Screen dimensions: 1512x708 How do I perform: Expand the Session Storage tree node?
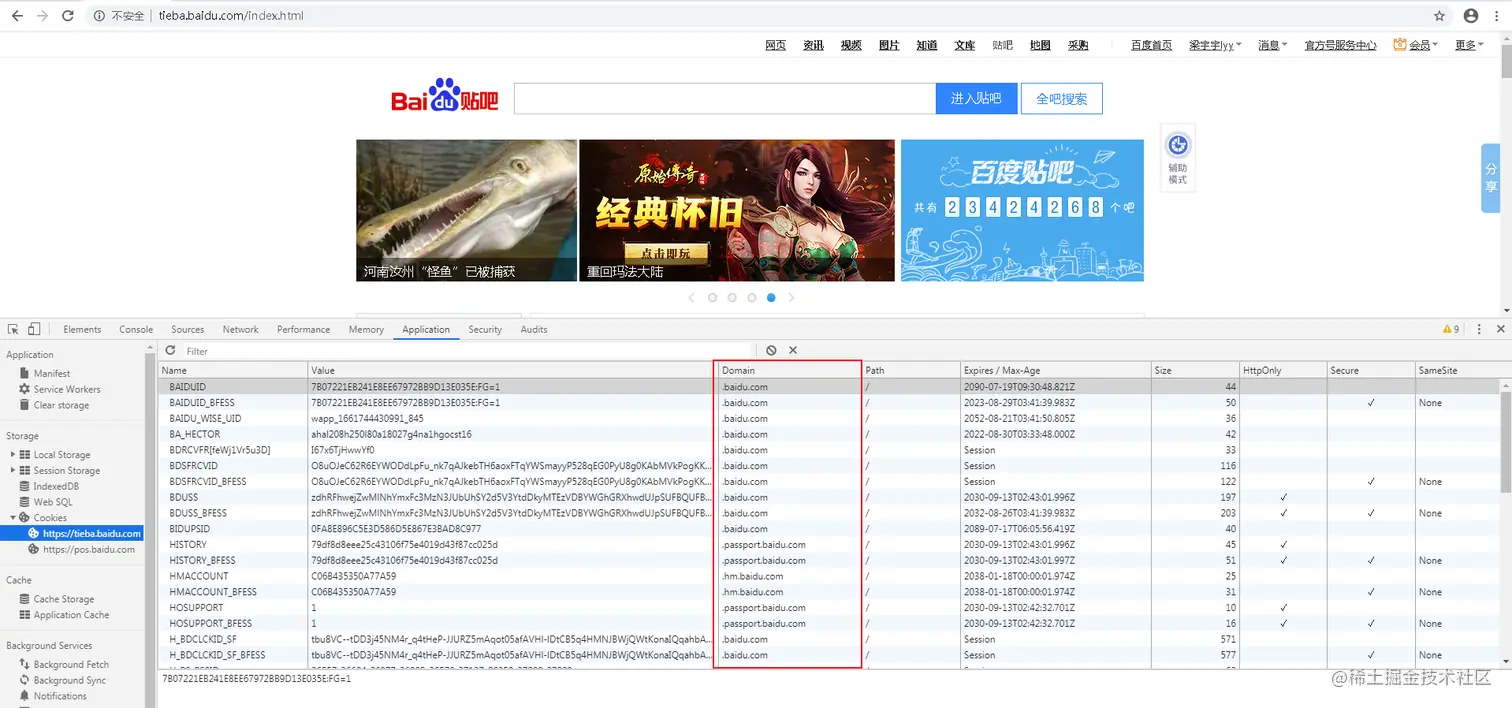point(13,470)
